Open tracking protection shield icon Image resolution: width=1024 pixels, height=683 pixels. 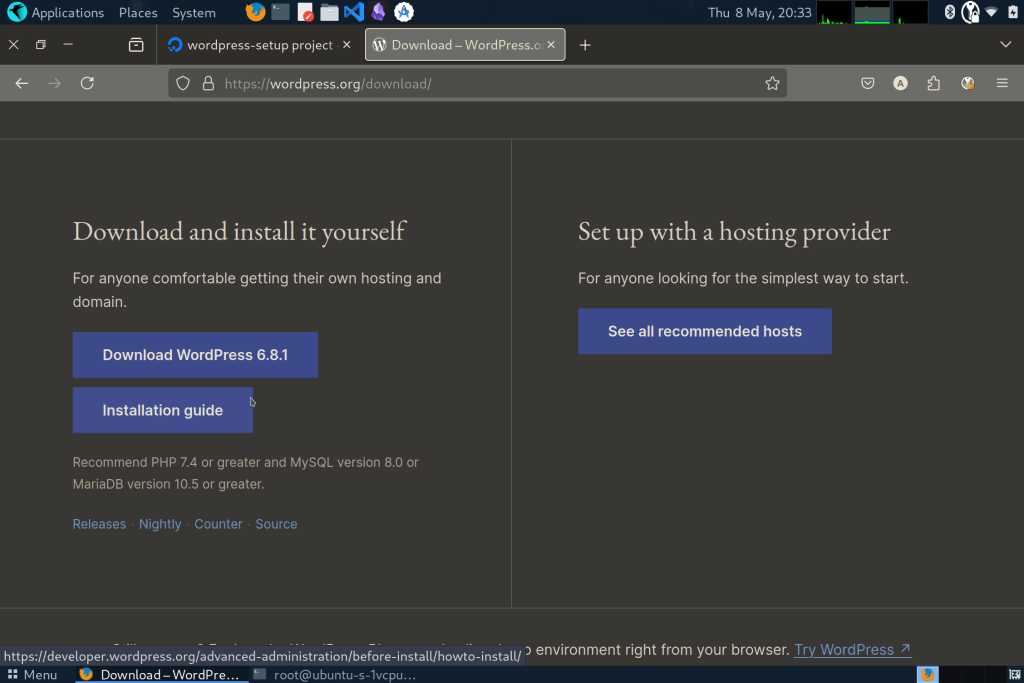tap(183, 84)
